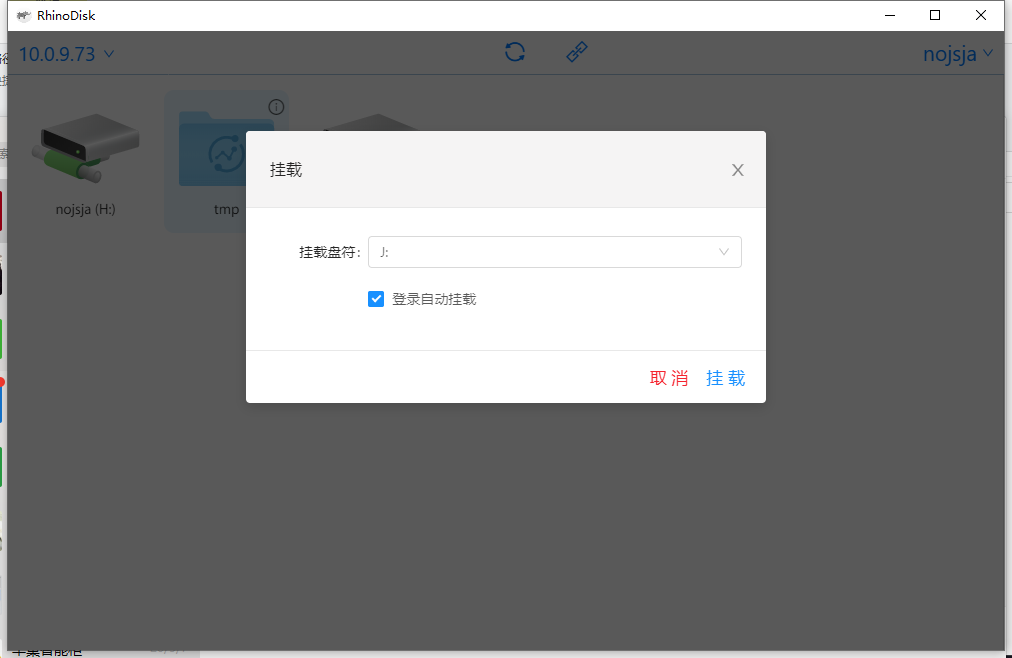Screen dimensions: 1012x658
Task: Close the RhinoDisk application window
Action: tap(981, 15)
